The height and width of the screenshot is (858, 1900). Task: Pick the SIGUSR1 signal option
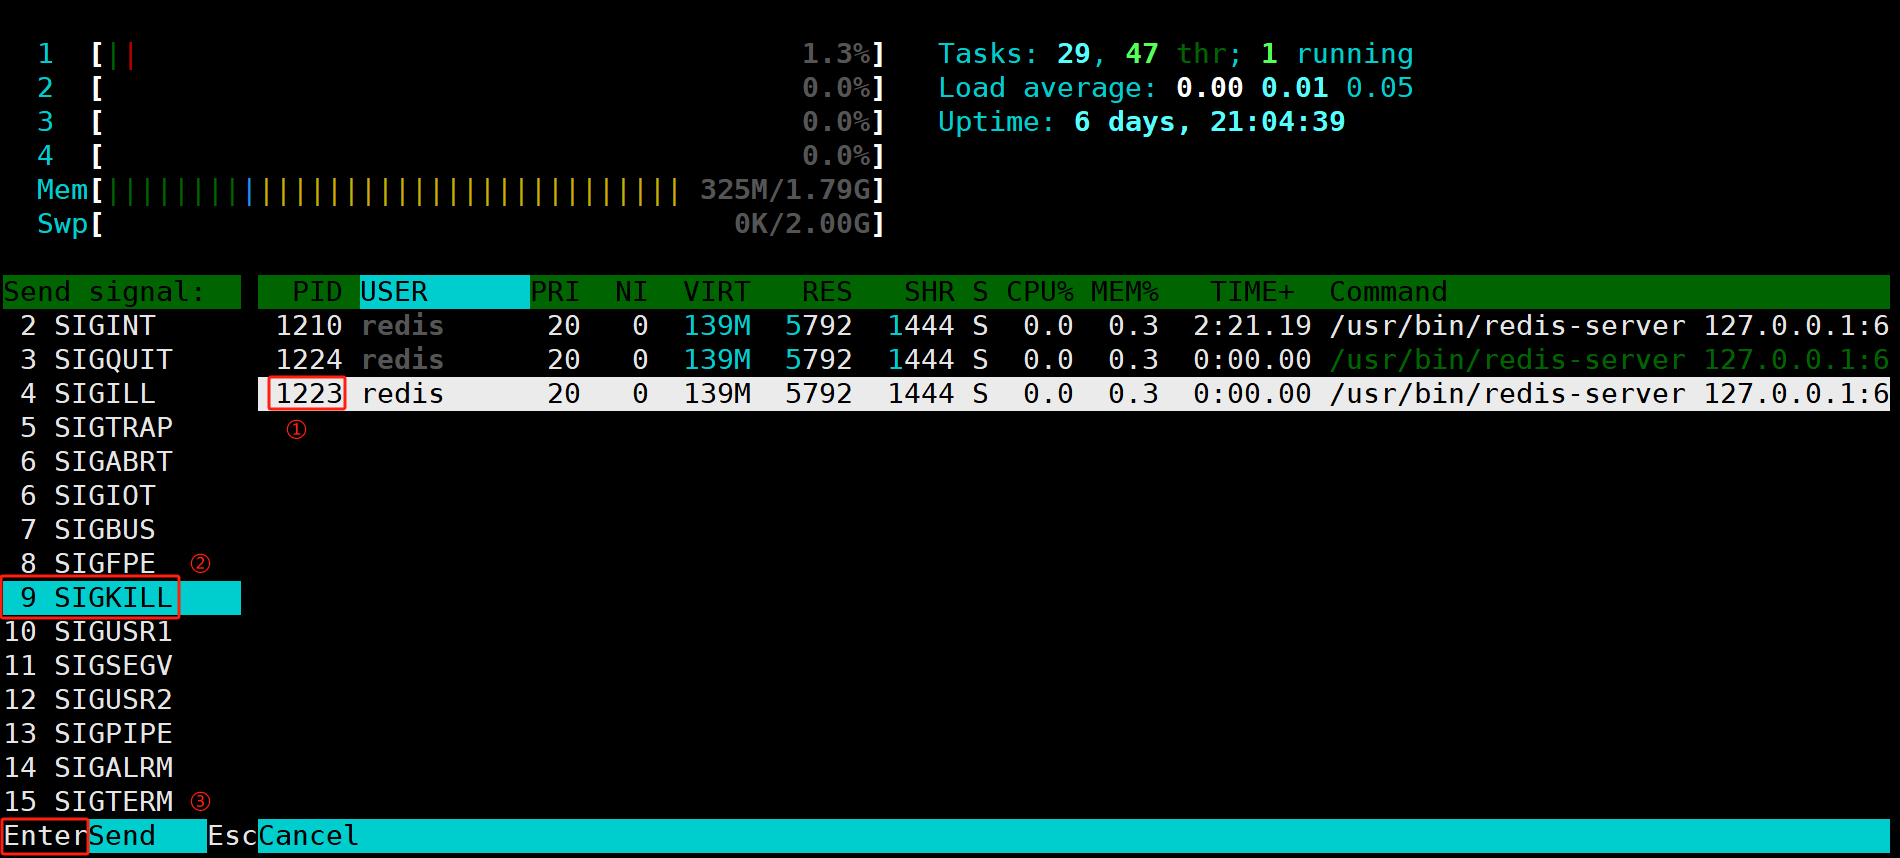point(121,632)
